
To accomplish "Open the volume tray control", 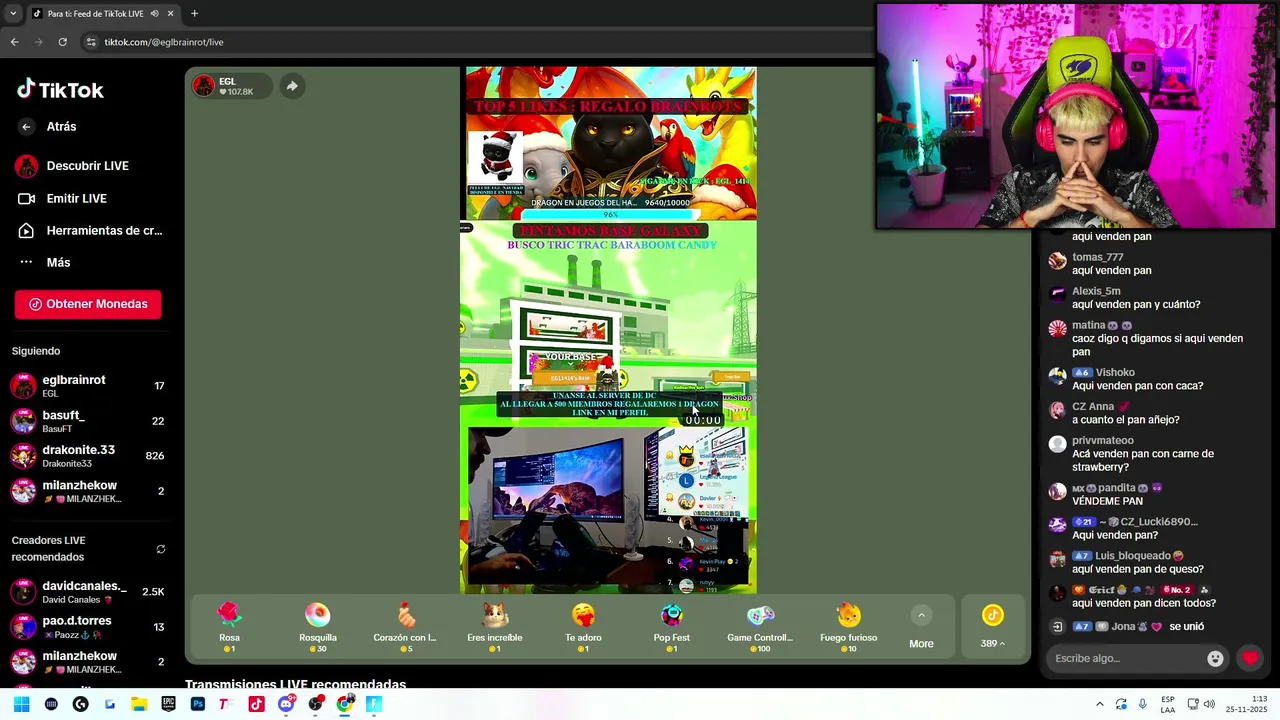I will (1210, 704).
